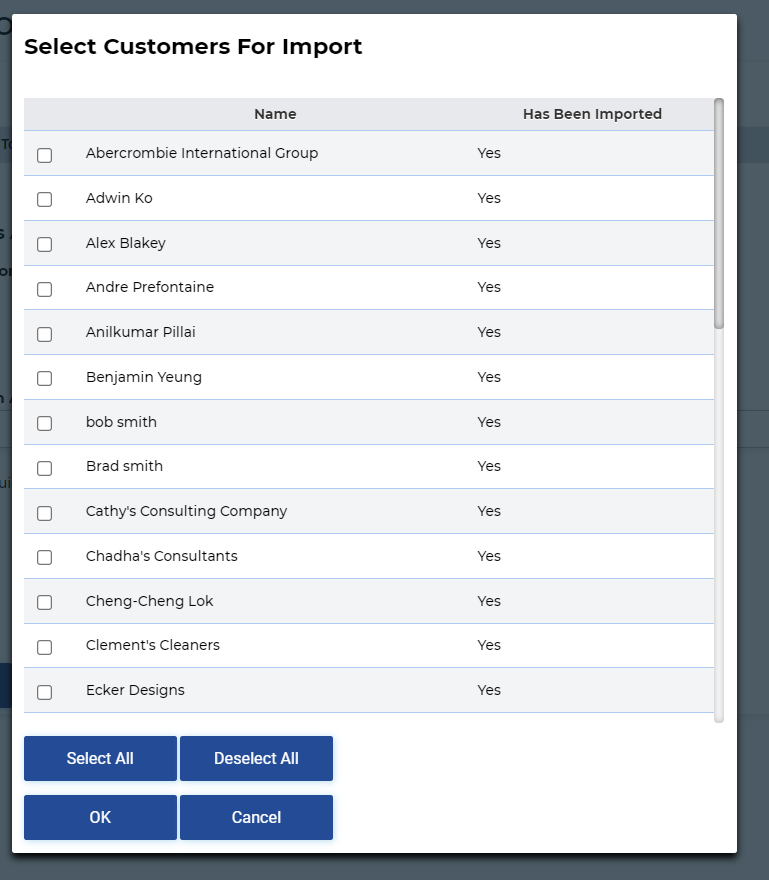Check the Abercrombie International Group checkbox
The height and width of the screenshot is (880, 769).
point(44,155)
